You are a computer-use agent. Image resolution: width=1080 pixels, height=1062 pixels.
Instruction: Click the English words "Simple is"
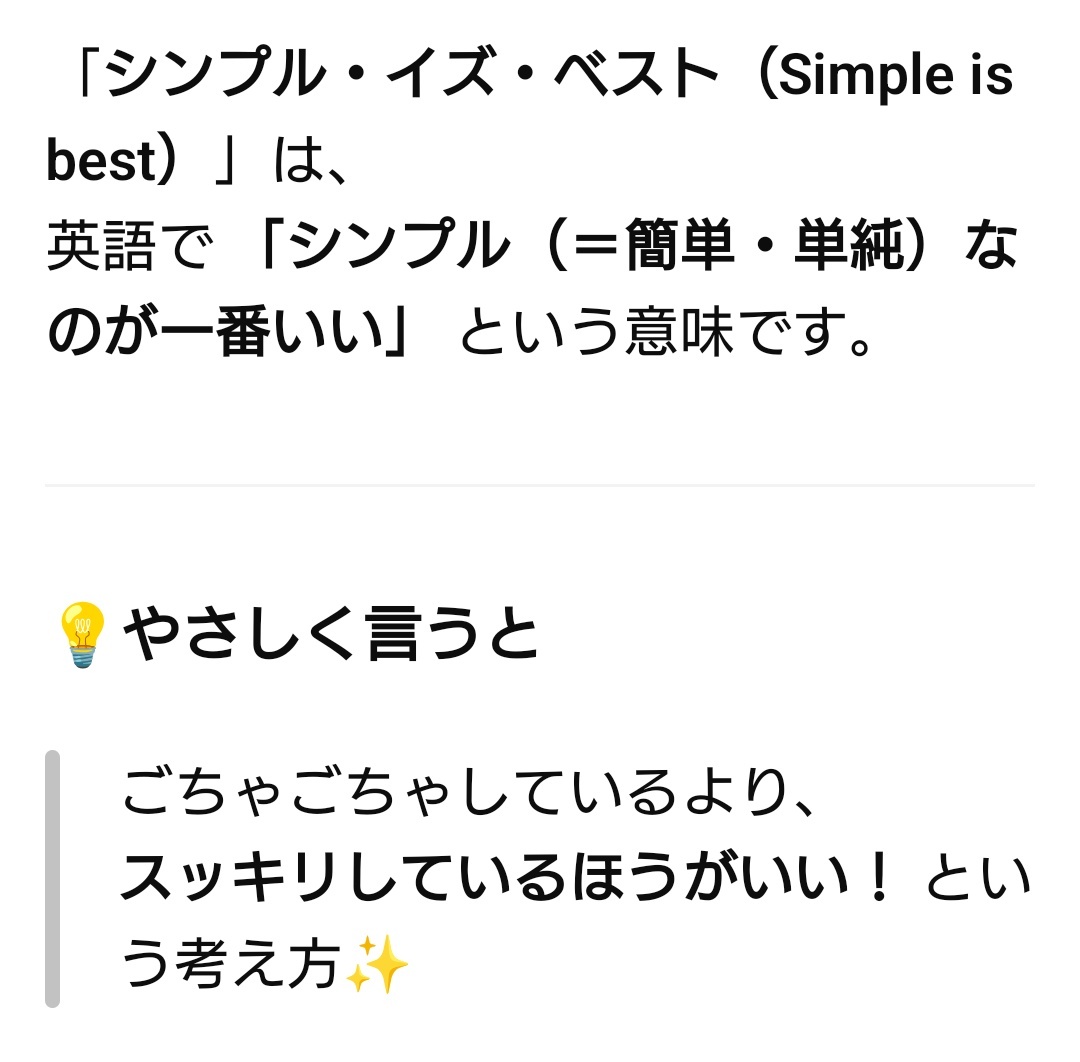[x=895, y=77]
